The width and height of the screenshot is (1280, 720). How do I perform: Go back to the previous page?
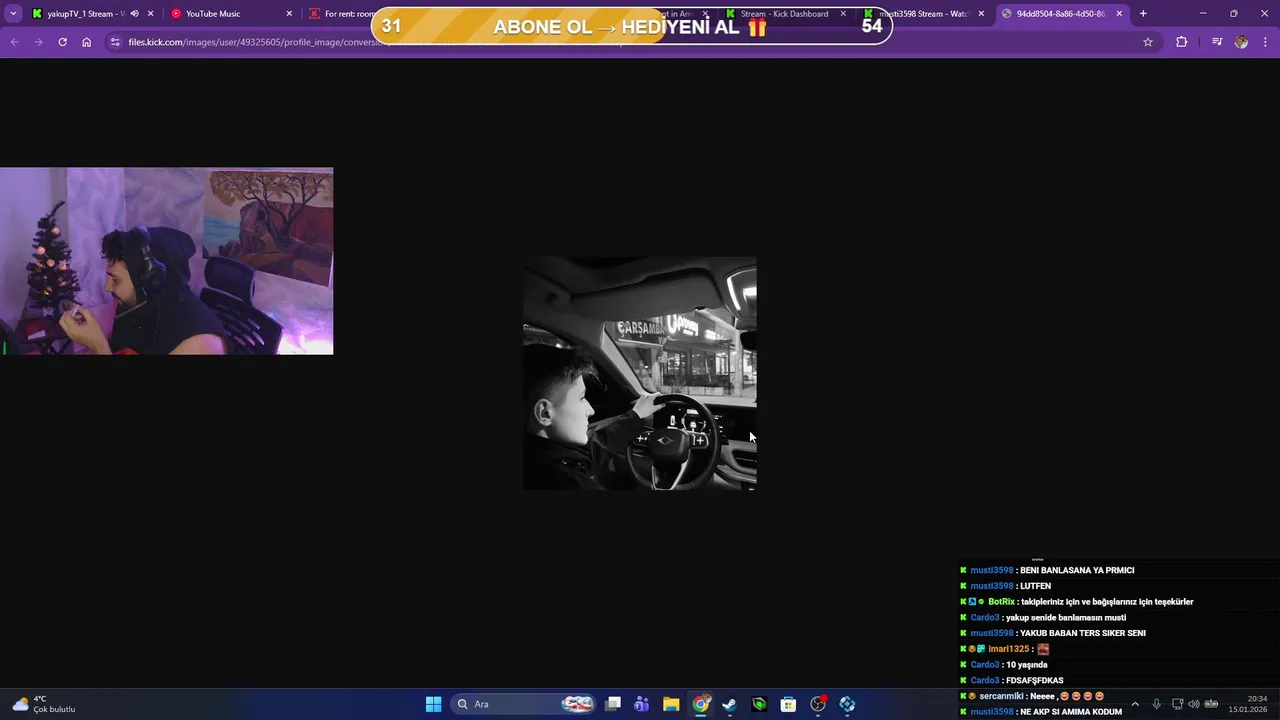pos(14,42)
